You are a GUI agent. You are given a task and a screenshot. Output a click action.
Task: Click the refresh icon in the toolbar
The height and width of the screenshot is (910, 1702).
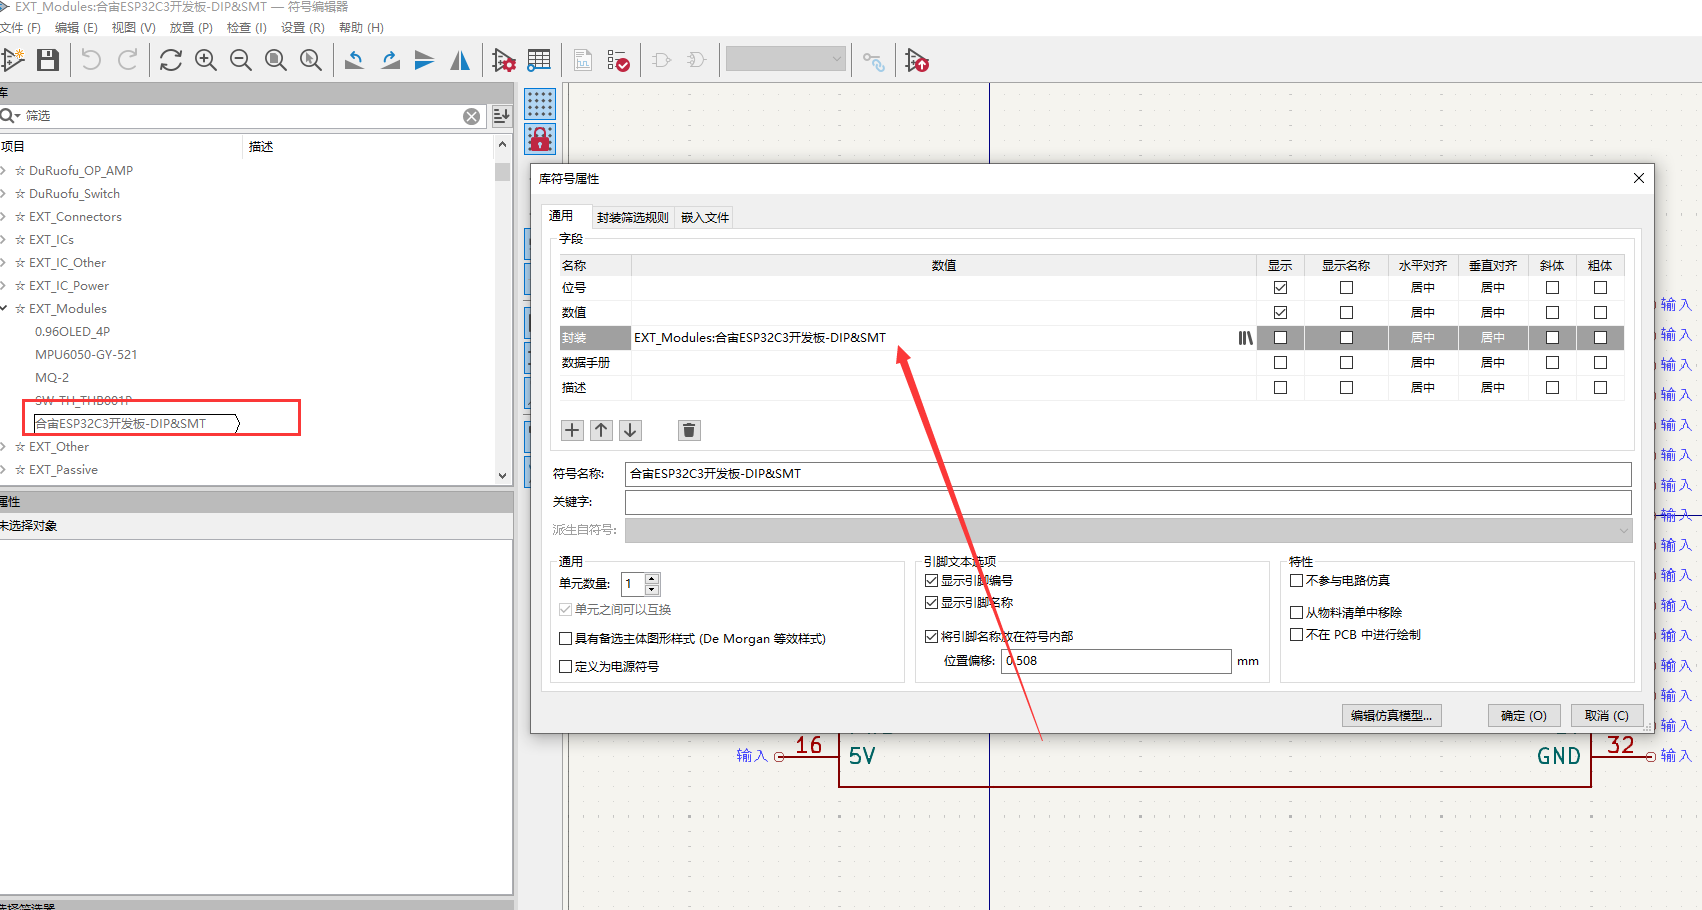(x=171, y=61)
